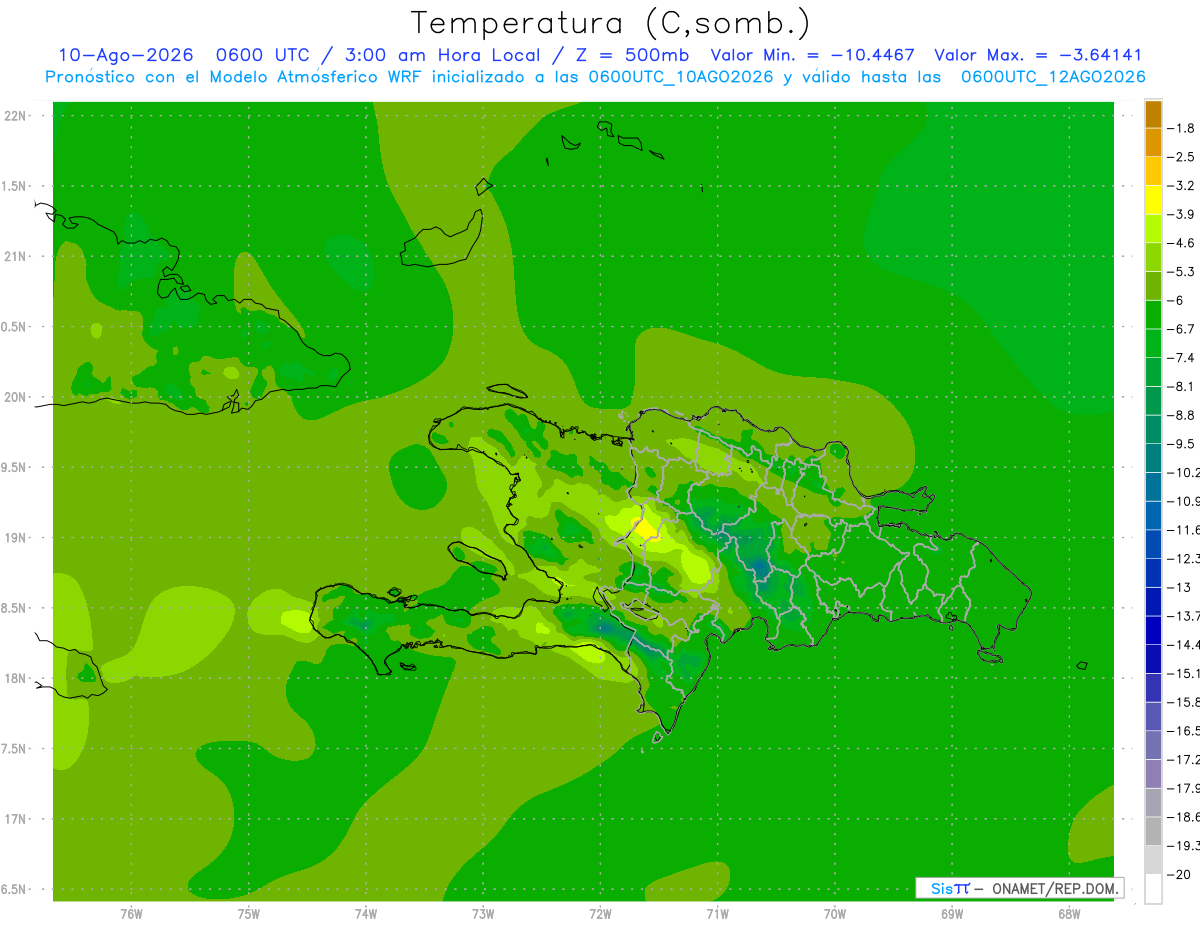Click the 'Valor Min. = -10.4467' readout
The width and height of the screenshot is (1200, 927).
point(812,55)
